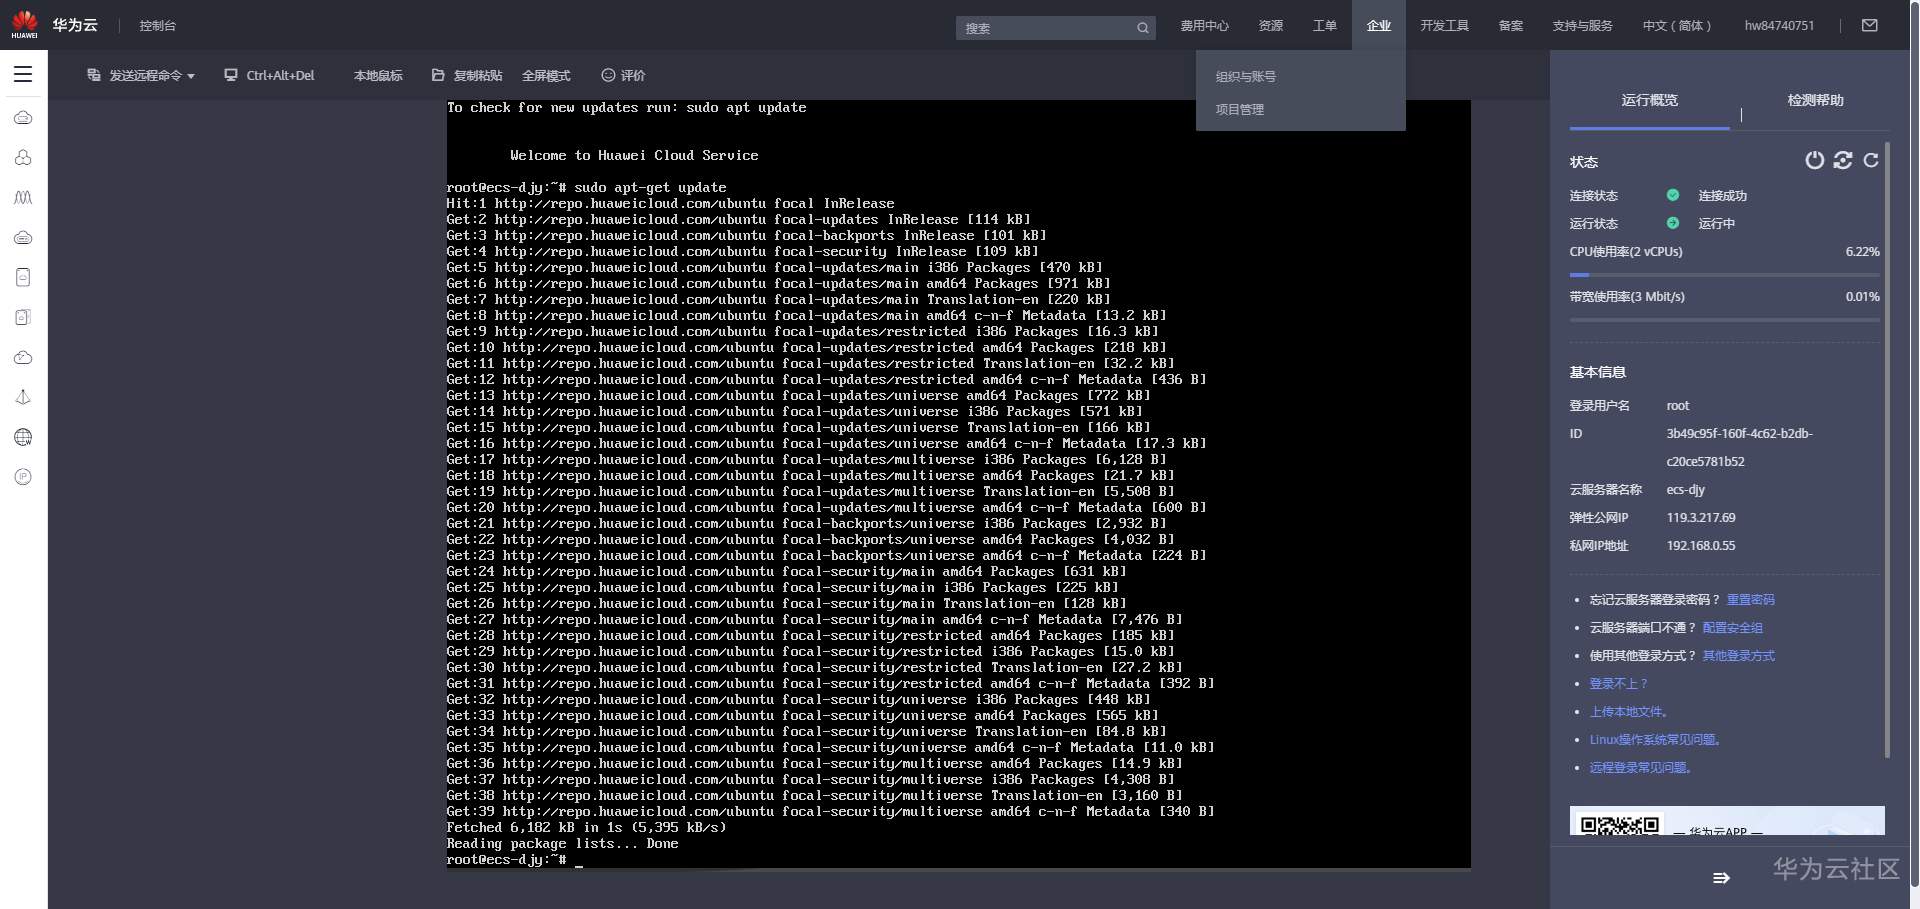
Task: Switch to 全屏模式
Action: (546, 76)
